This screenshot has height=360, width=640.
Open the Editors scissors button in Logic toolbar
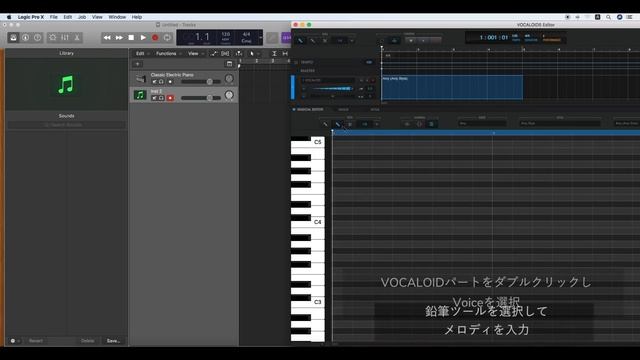click(x=77, y=38)
